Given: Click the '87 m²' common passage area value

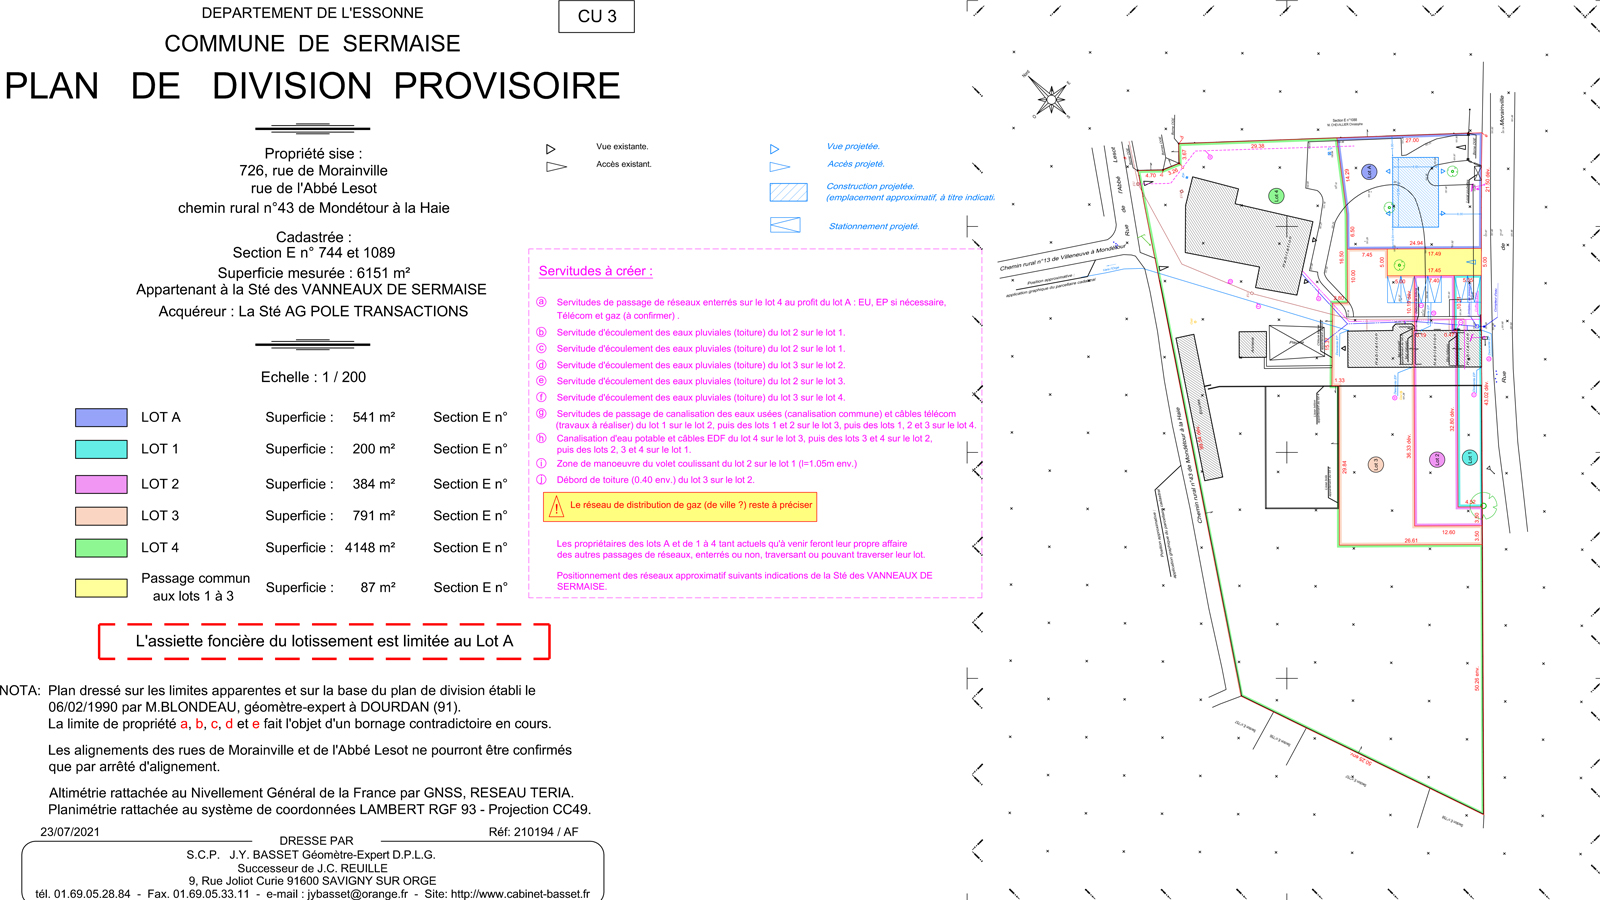Looking at the screenshot, I should [377, 588].
